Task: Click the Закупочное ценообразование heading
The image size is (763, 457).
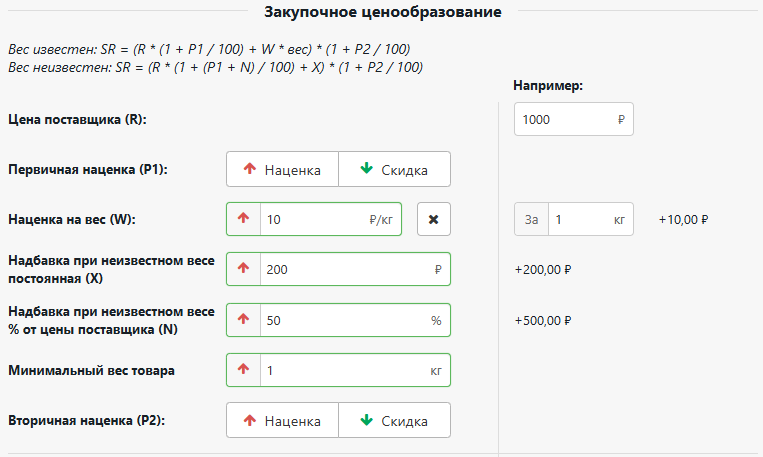Action: click(x=383, y=13)
